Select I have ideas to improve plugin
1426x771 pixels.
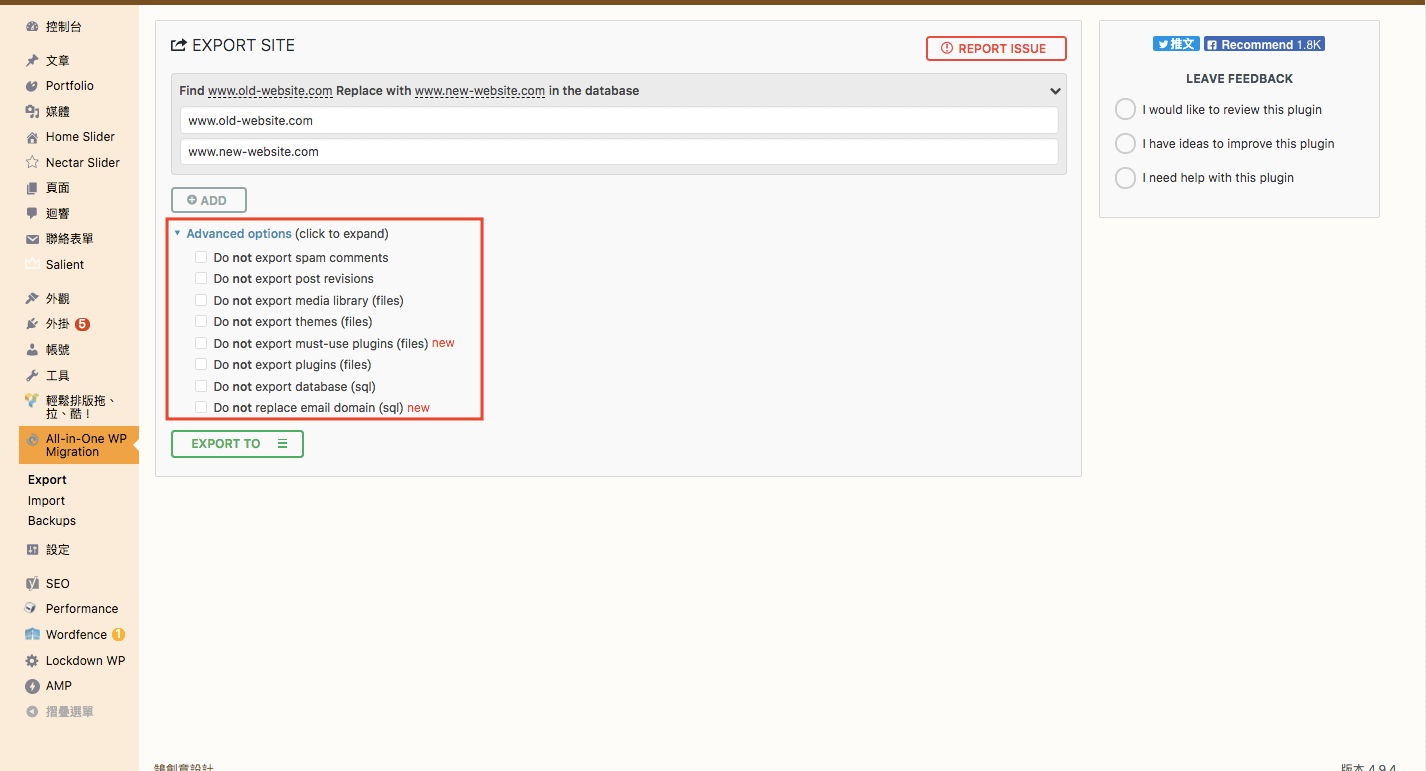[x=1125, y=143]
